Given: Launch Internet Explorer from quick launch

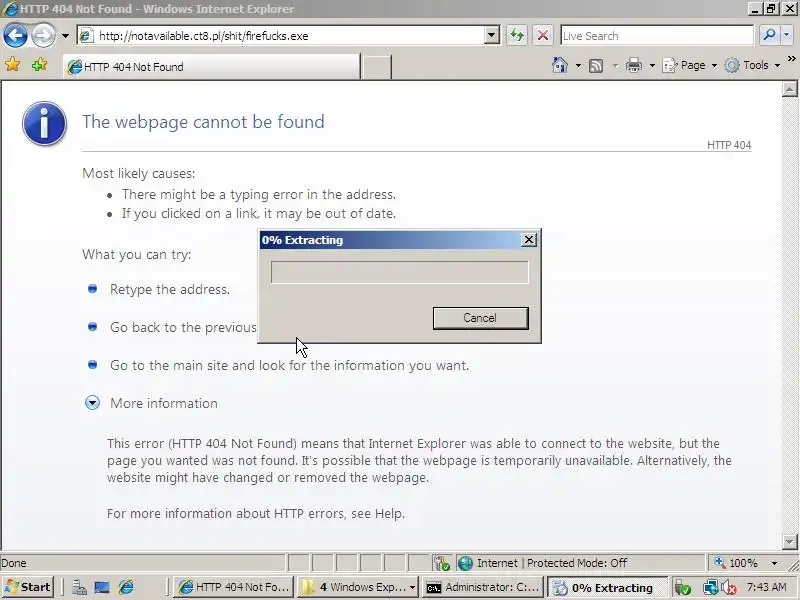Looking at the screenshot, I should 126,587.
